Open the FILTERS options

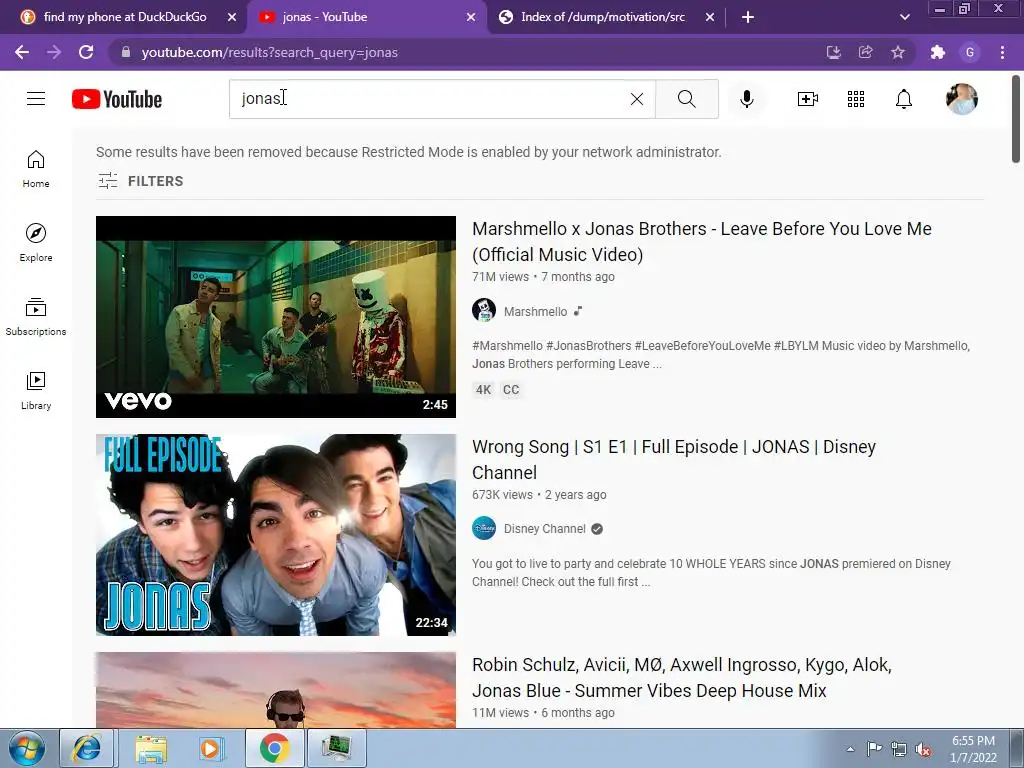click(140, 181)
